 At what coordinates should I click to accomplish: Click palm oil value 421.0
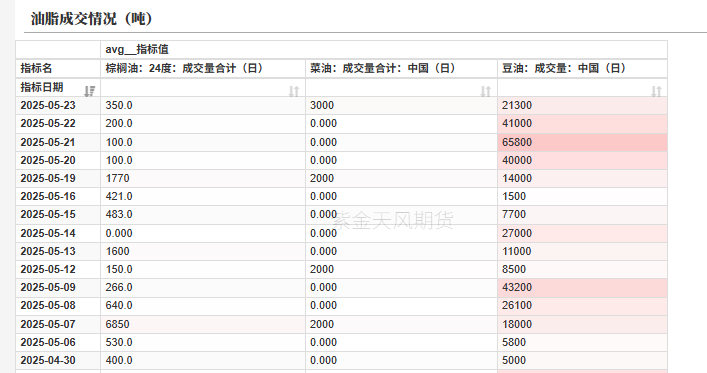coord(119,197)
